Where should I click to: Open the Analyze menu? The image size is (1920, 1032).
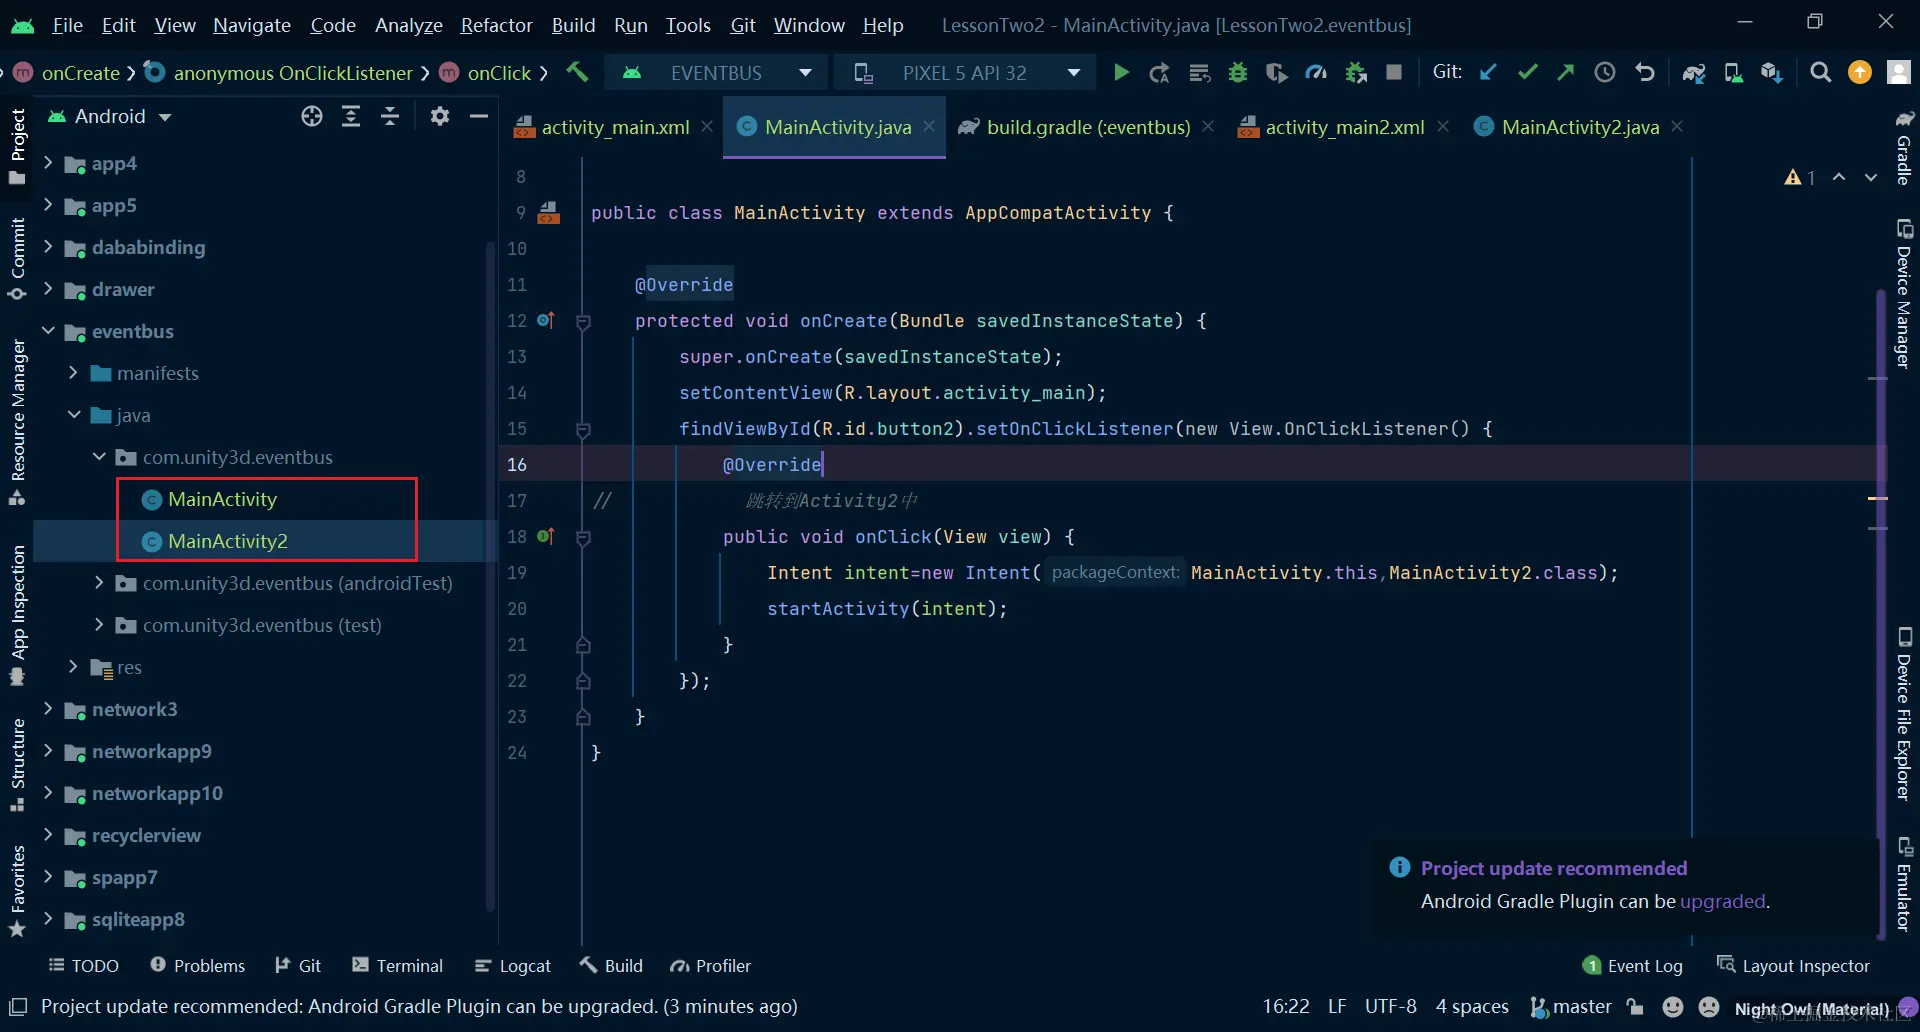click(x=408, y=25)
